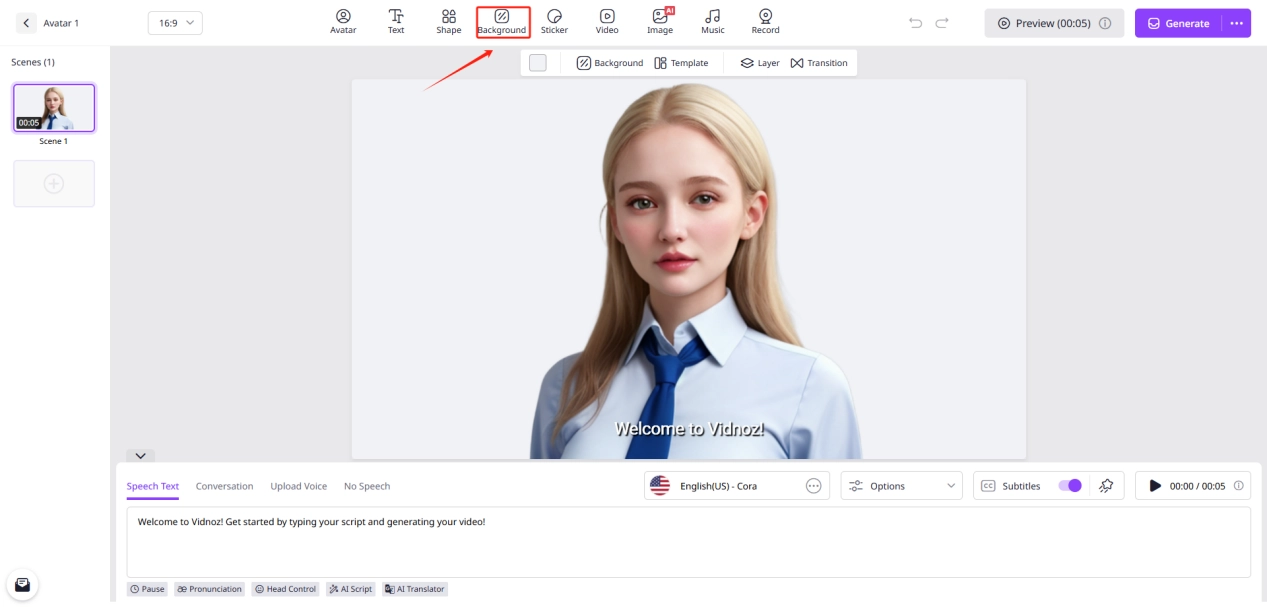The height and width of the screenshot is (607, 1267).
Task: Open the Avatar tool
Action: pyautogui.click(x=343, y=21)
